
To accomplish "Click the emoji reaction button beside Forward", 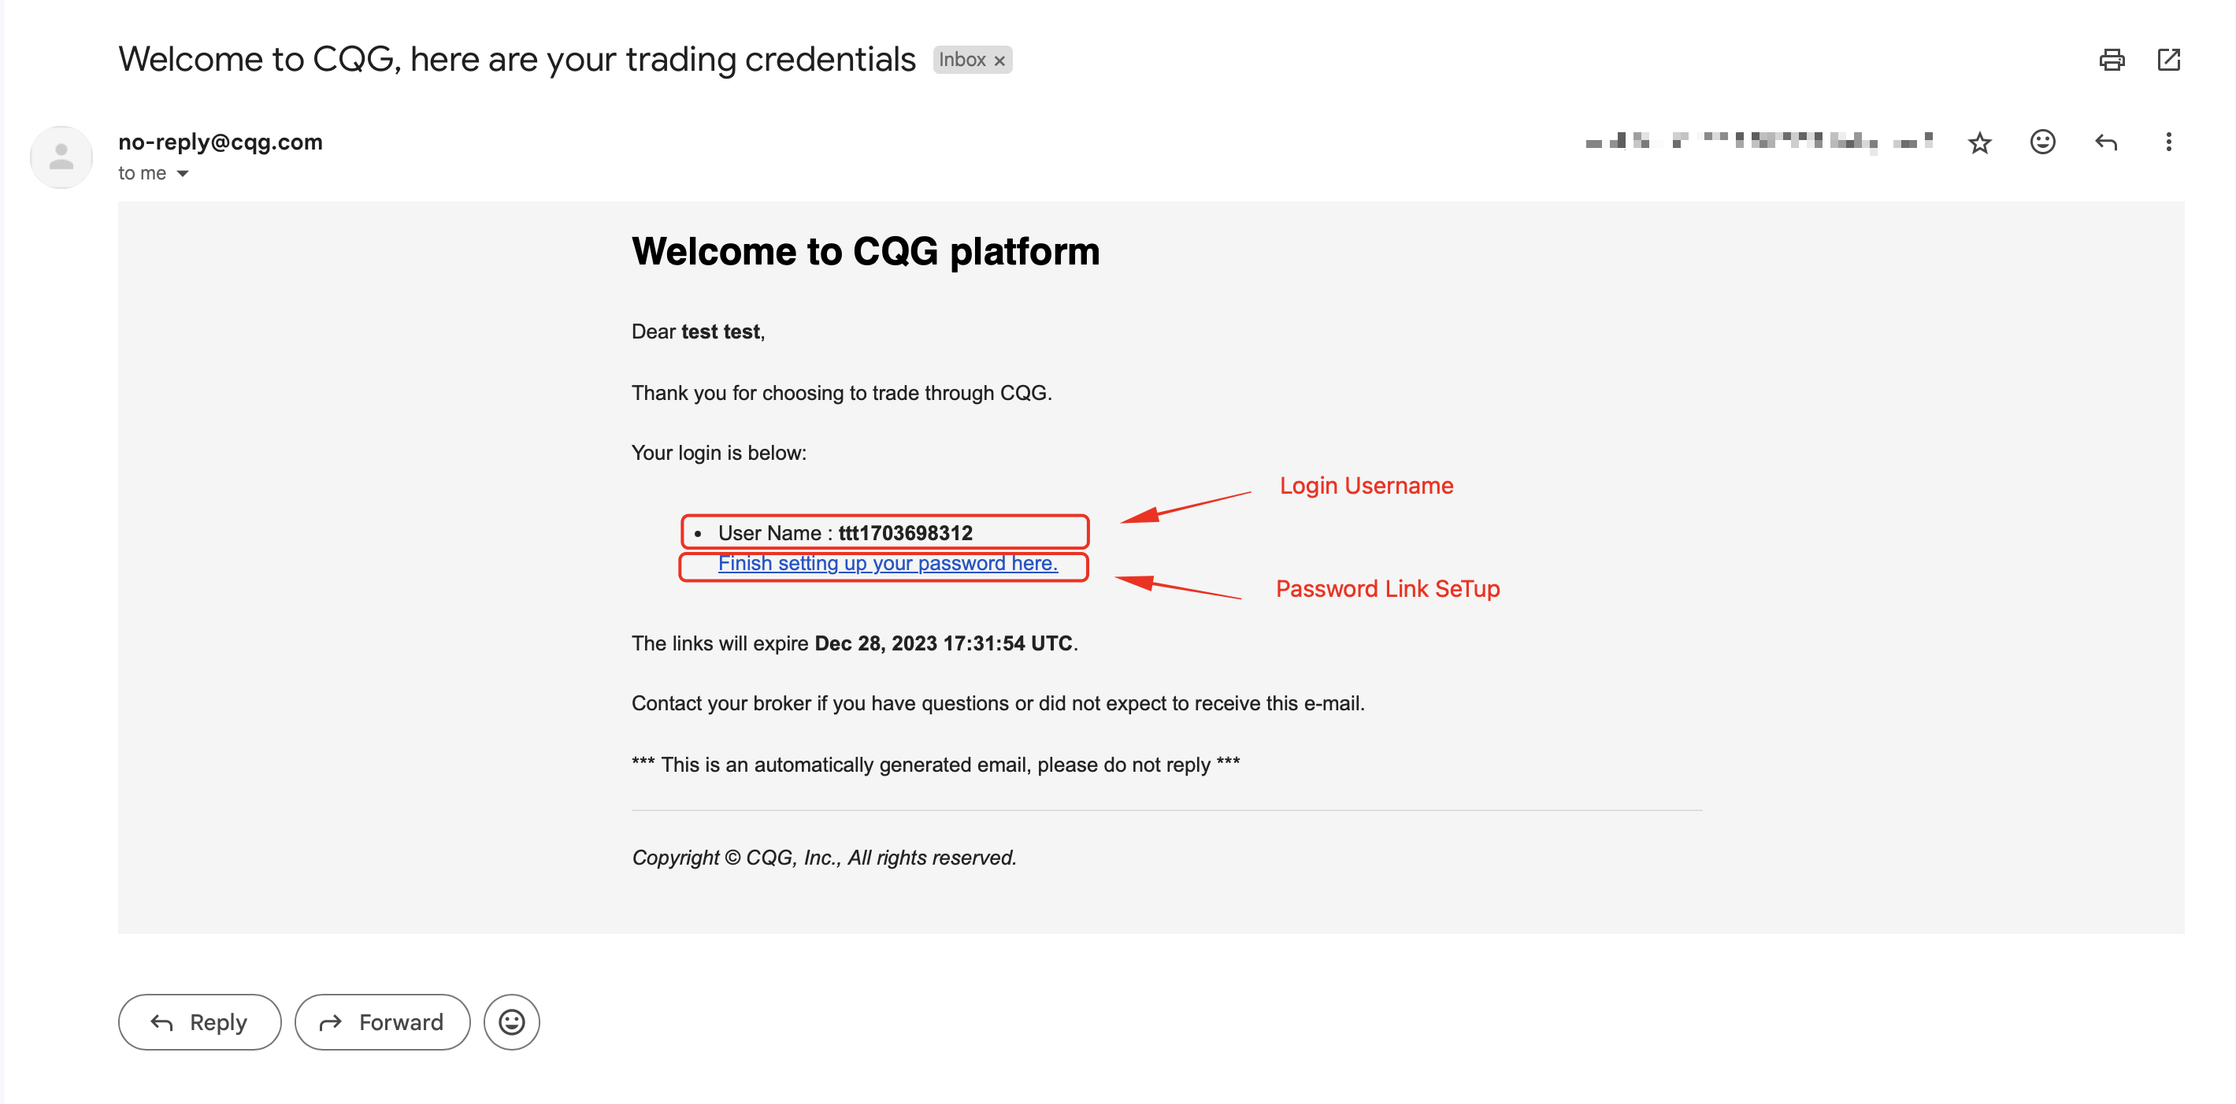I will (x=511, y=1022).
